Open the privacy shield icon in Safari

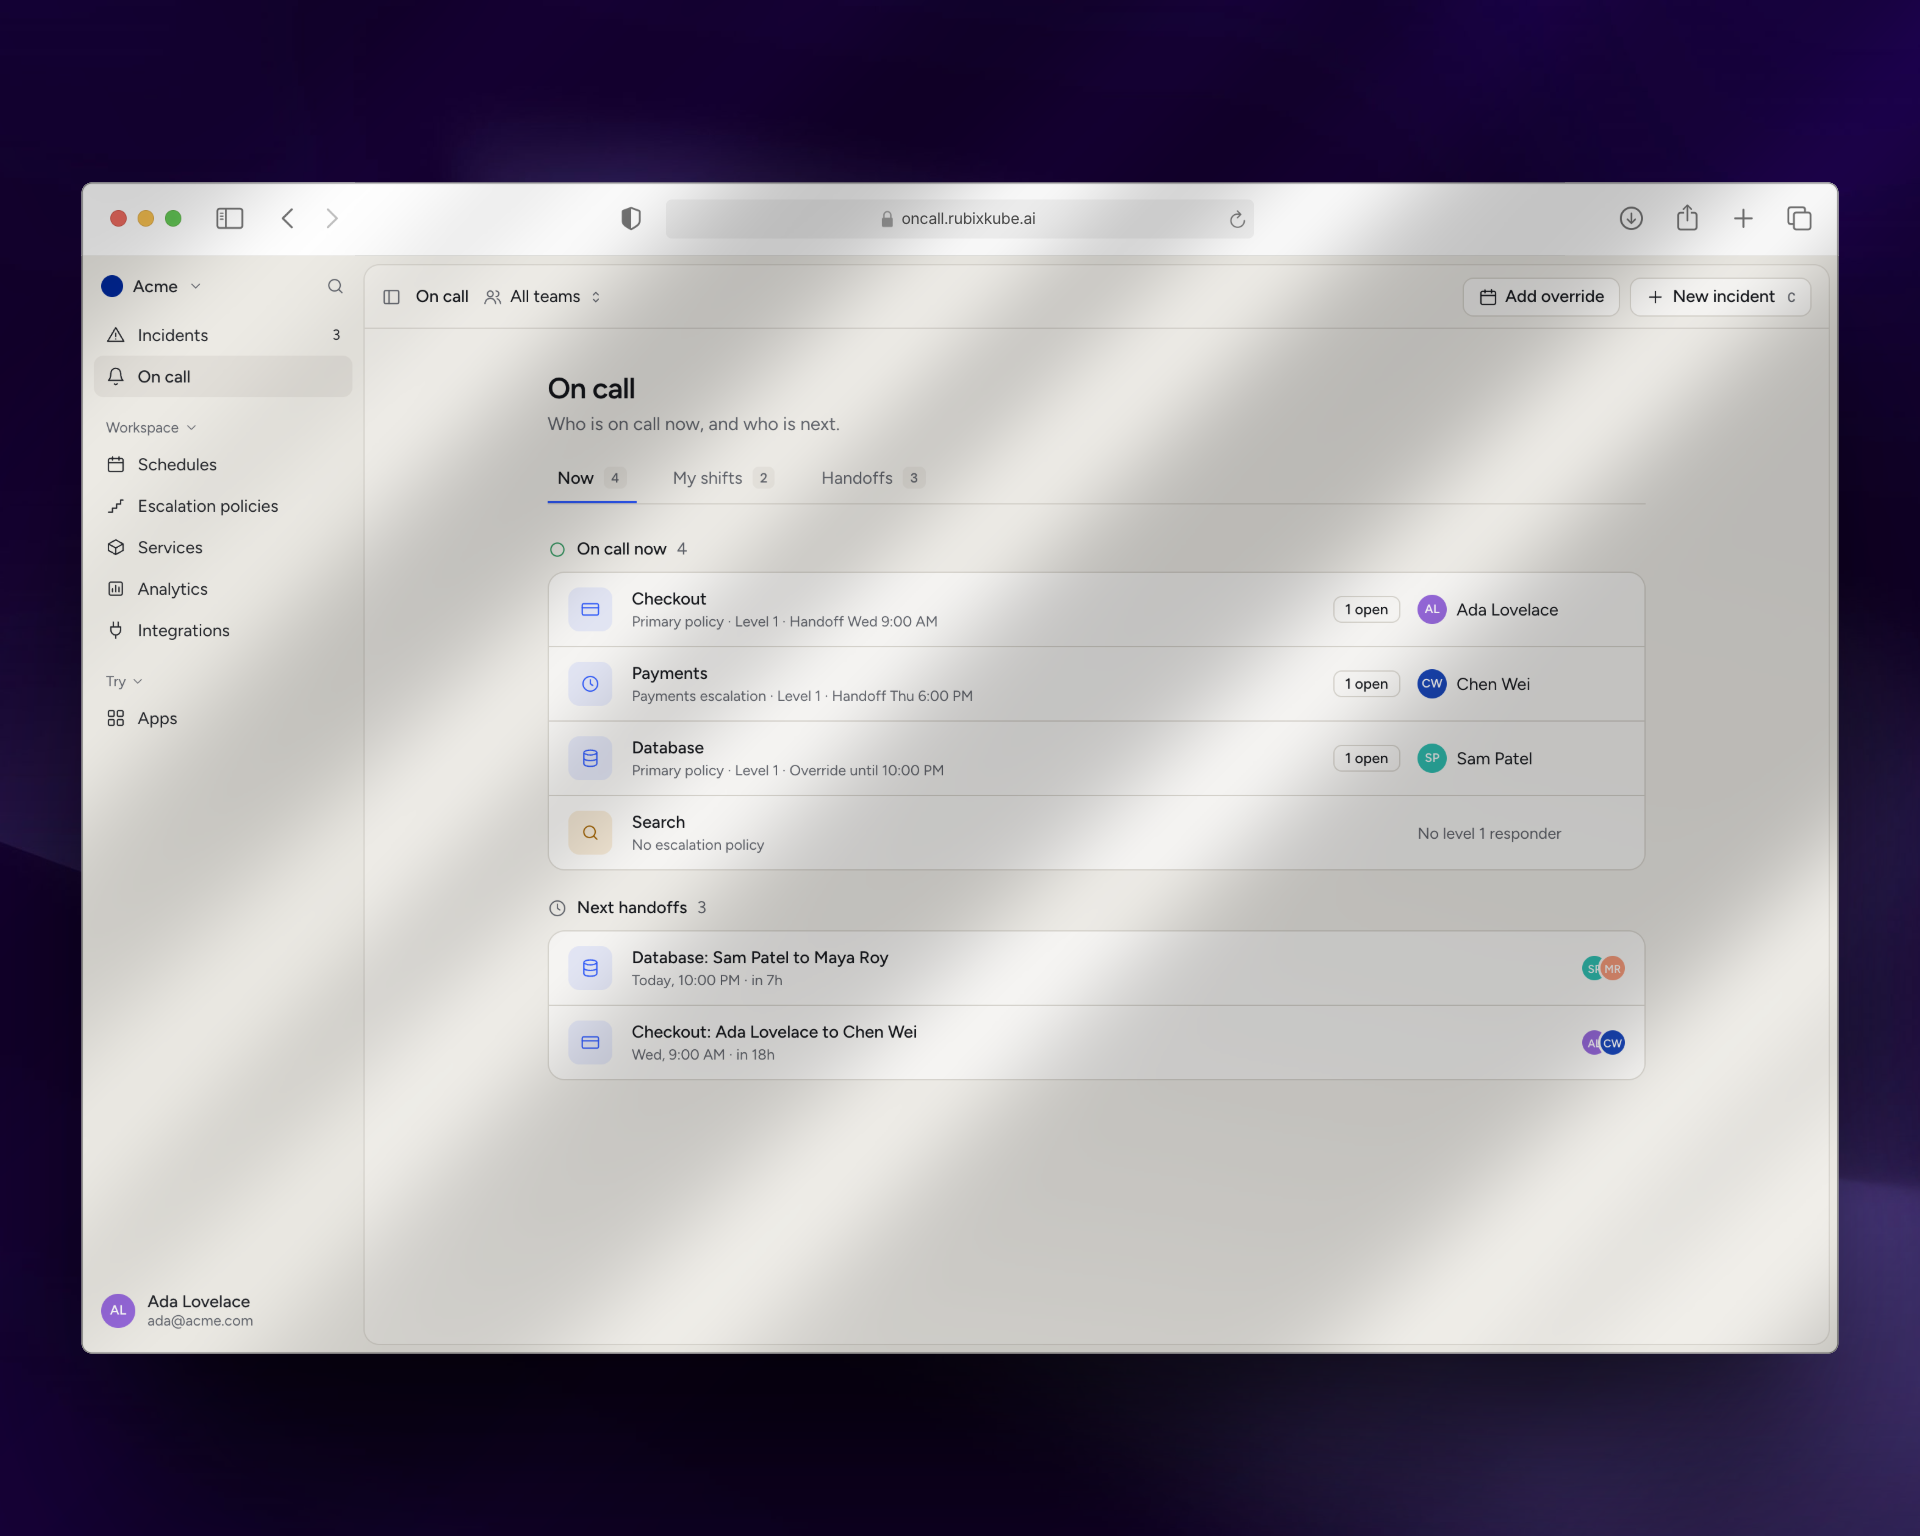coord(631,218)
